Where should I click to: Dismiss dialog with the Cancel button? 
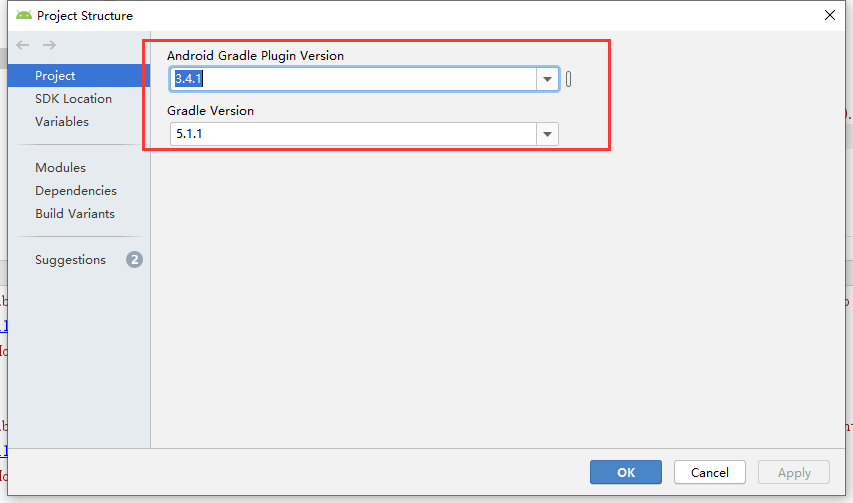[x=709, y=472]
